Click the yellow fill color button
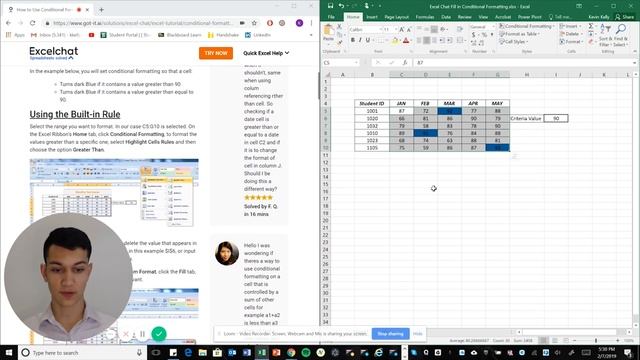The height and width of the screenshot is (360, 640). click(x=395, y=40)
